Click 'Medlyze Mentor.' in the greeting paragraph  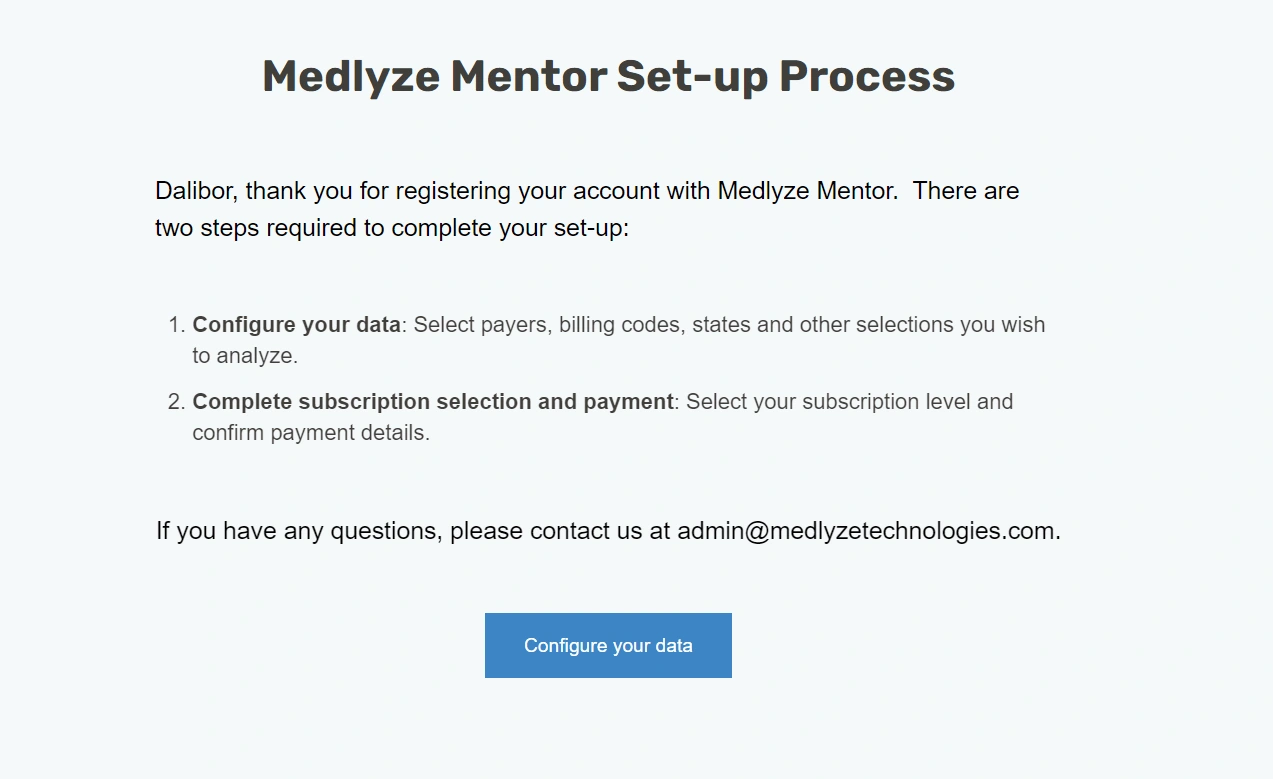click(x=808, y=191)
